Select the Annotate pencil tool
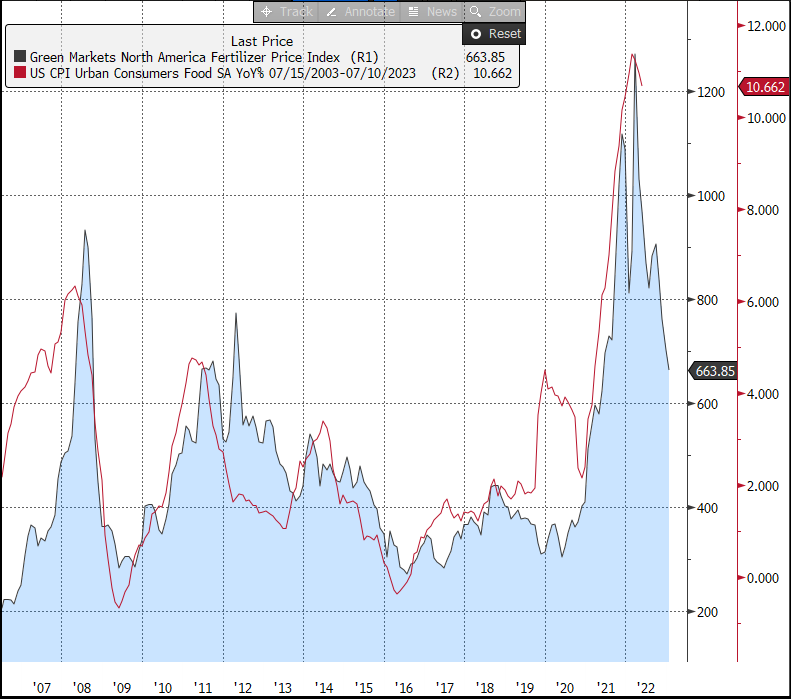Screen dimensions: 791x699 360,12
